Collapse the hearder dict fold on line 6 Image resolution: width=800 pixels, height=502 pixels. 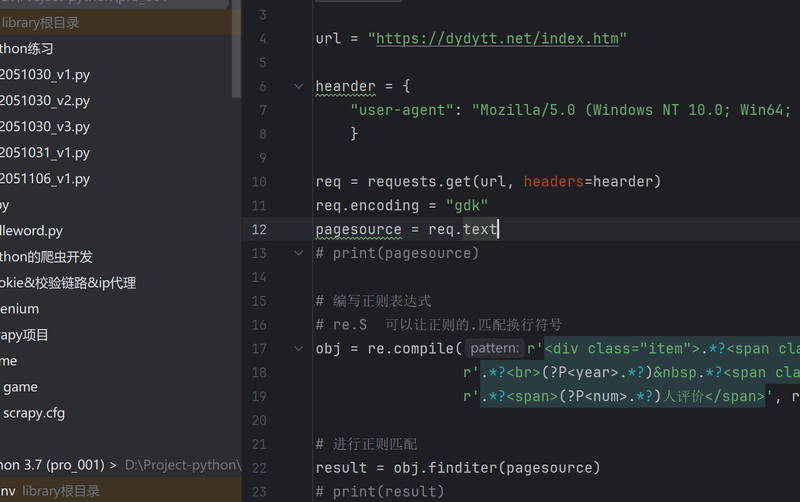[298, 86]
